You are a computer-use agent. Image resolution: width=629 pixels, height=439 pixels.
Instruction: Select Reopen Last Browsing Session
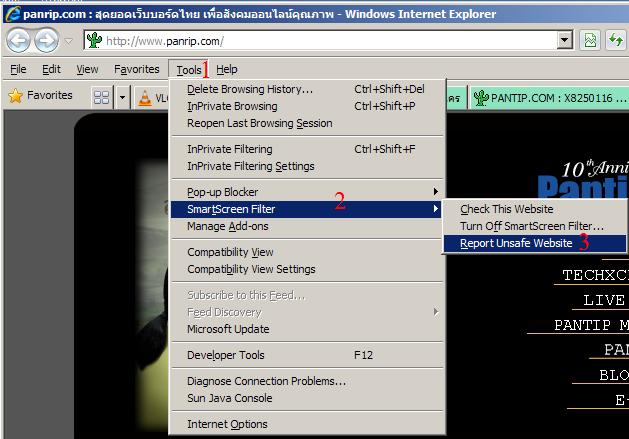pos(307,123)
